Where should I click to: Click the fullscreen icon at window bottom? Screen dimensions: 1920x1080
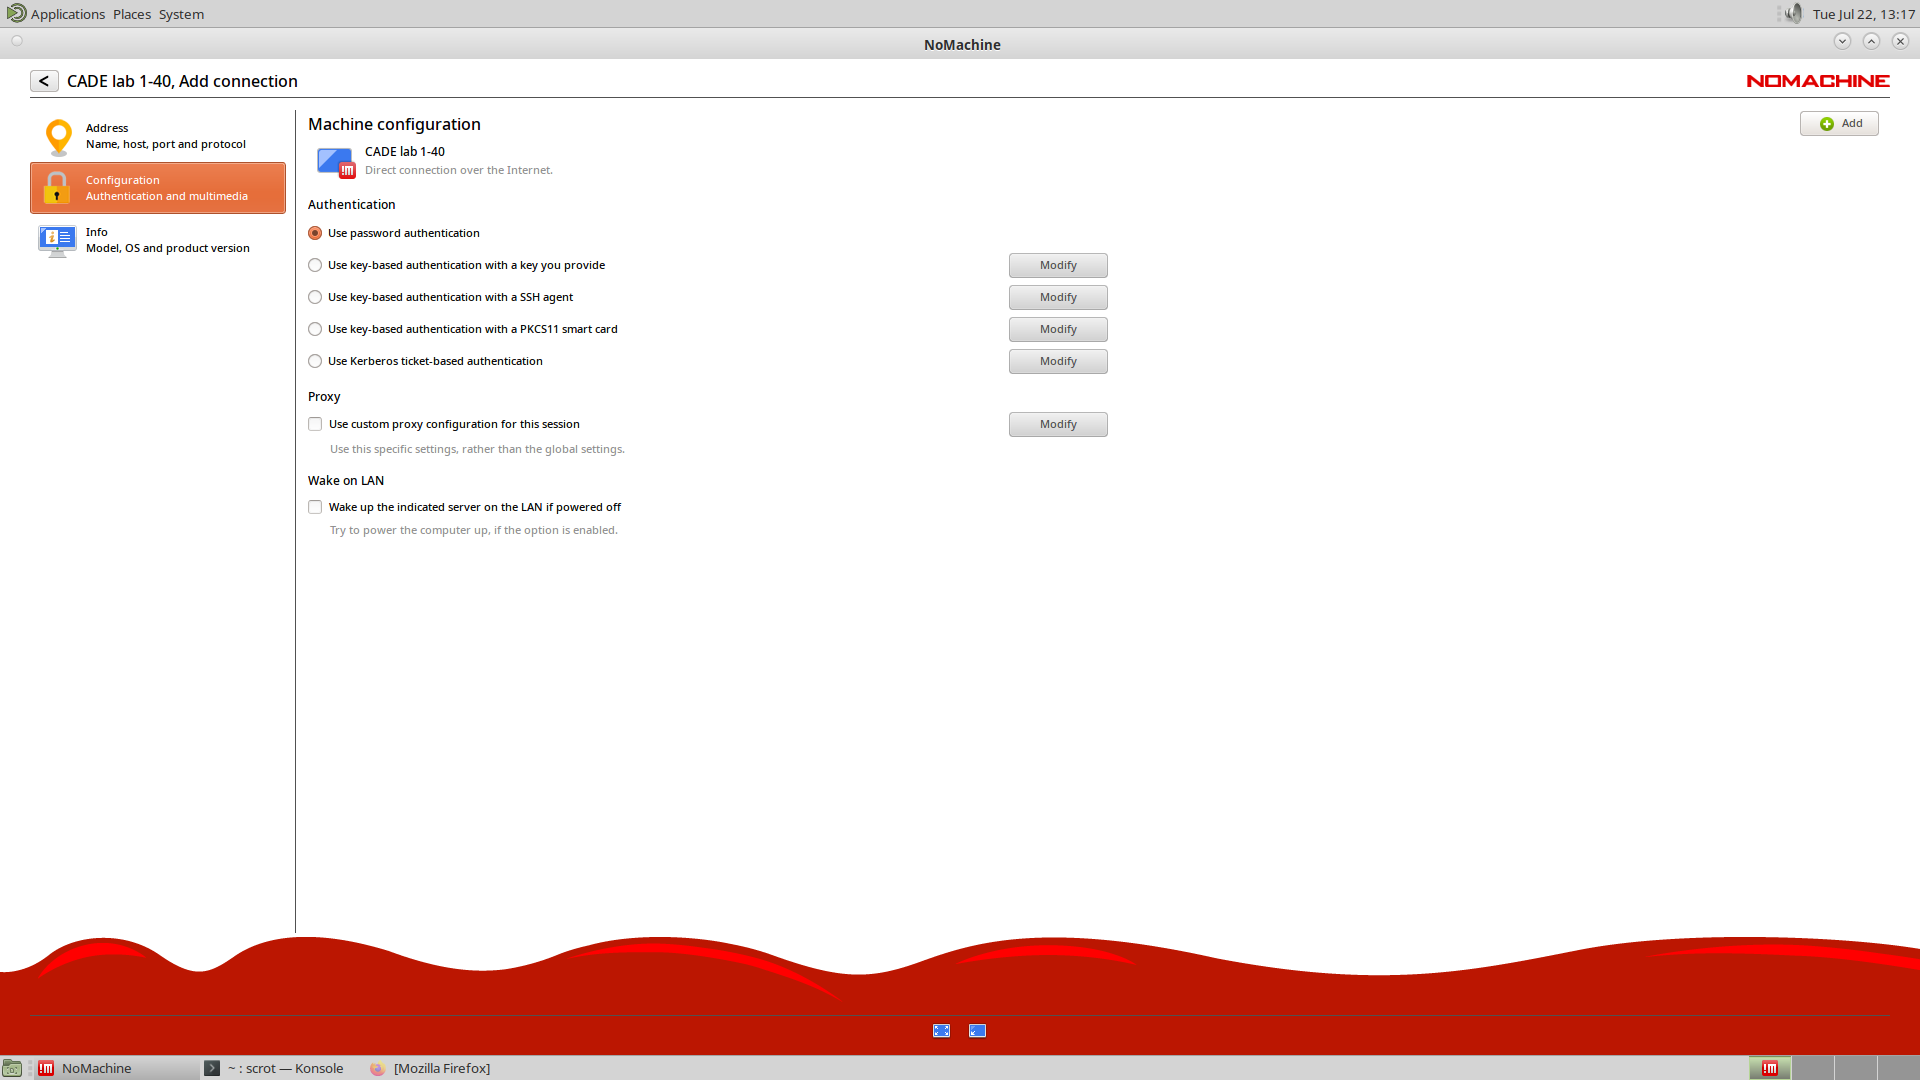click(x=941, y=1031)
